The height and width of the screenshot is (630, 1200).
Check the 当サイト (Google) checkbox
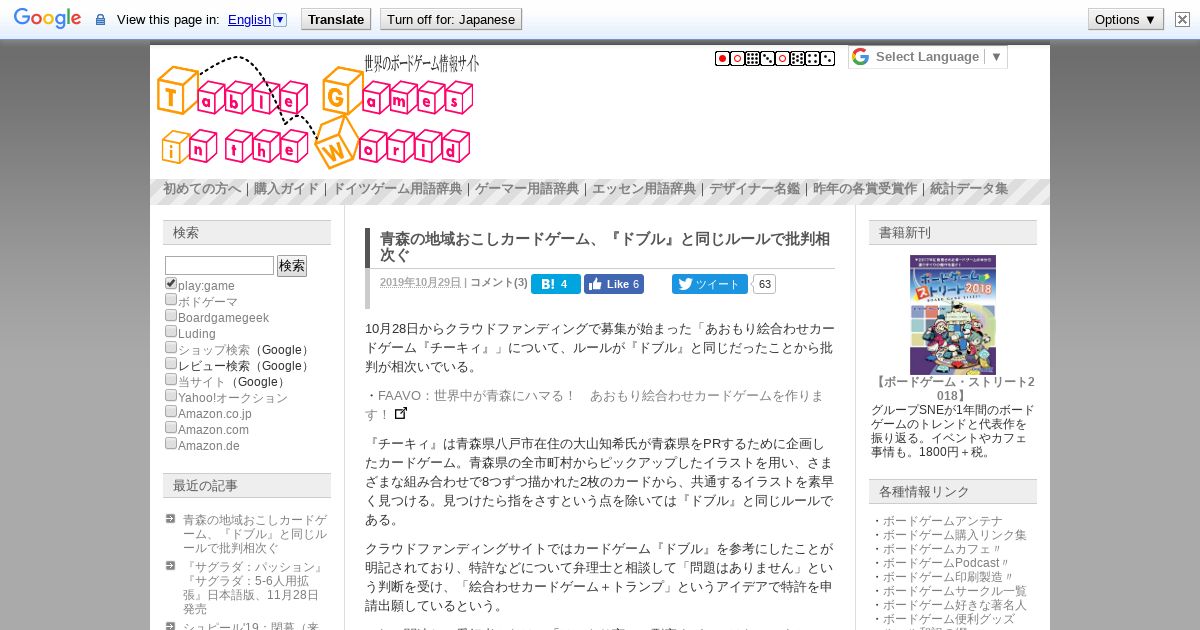[x=171, y=380]
